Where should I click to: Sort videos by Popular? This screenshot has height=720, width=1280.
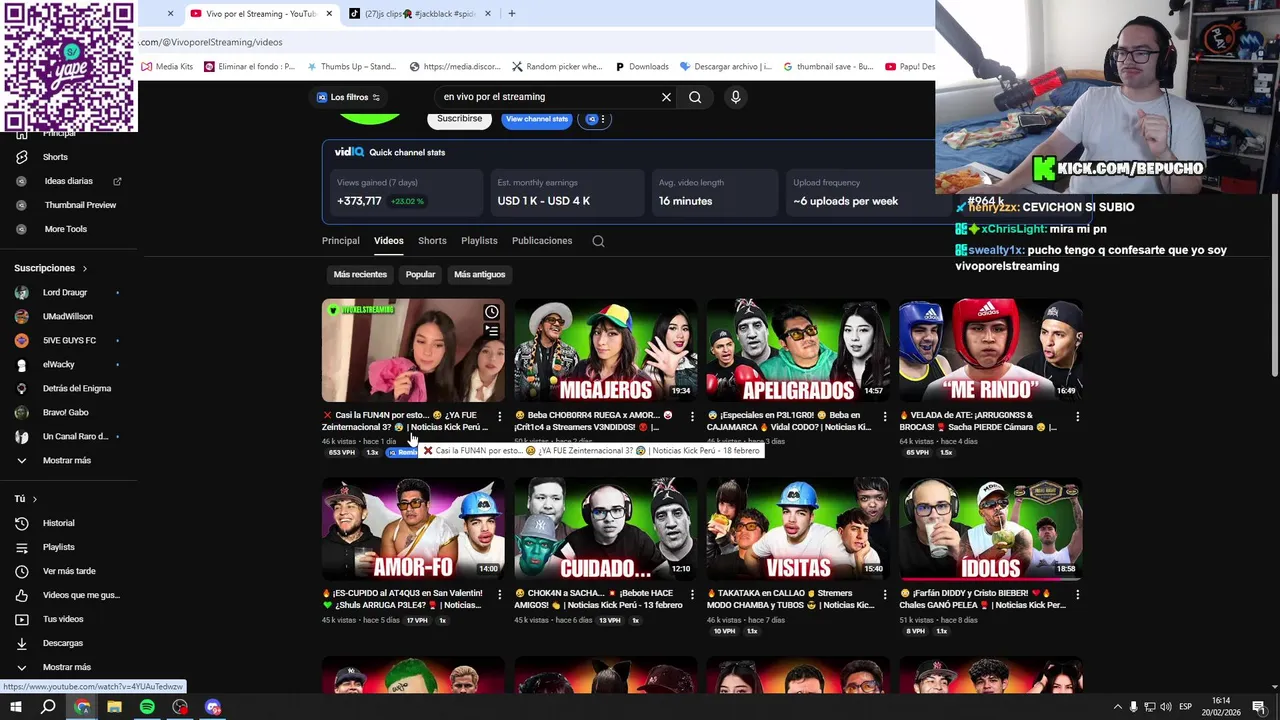pos(421,275)
